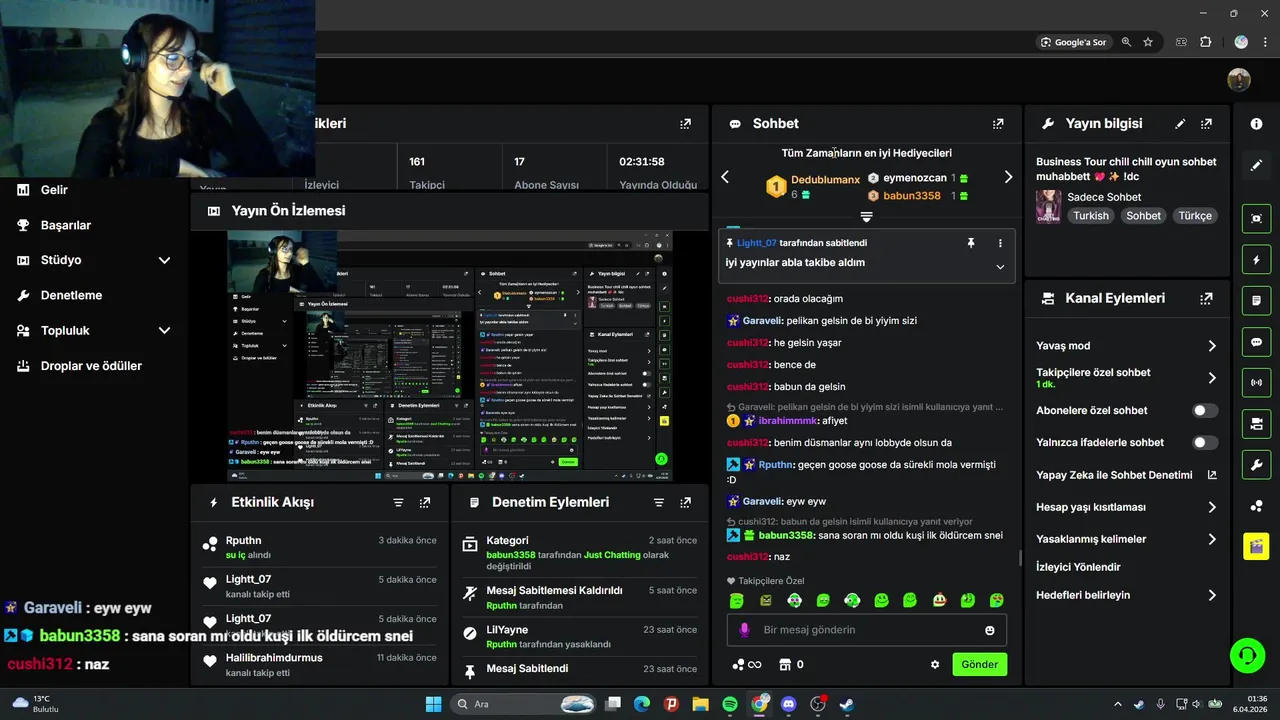Pop out the Kanal Eylemleri panel
Screen dimensions: 1280x720
point(1206,298)
